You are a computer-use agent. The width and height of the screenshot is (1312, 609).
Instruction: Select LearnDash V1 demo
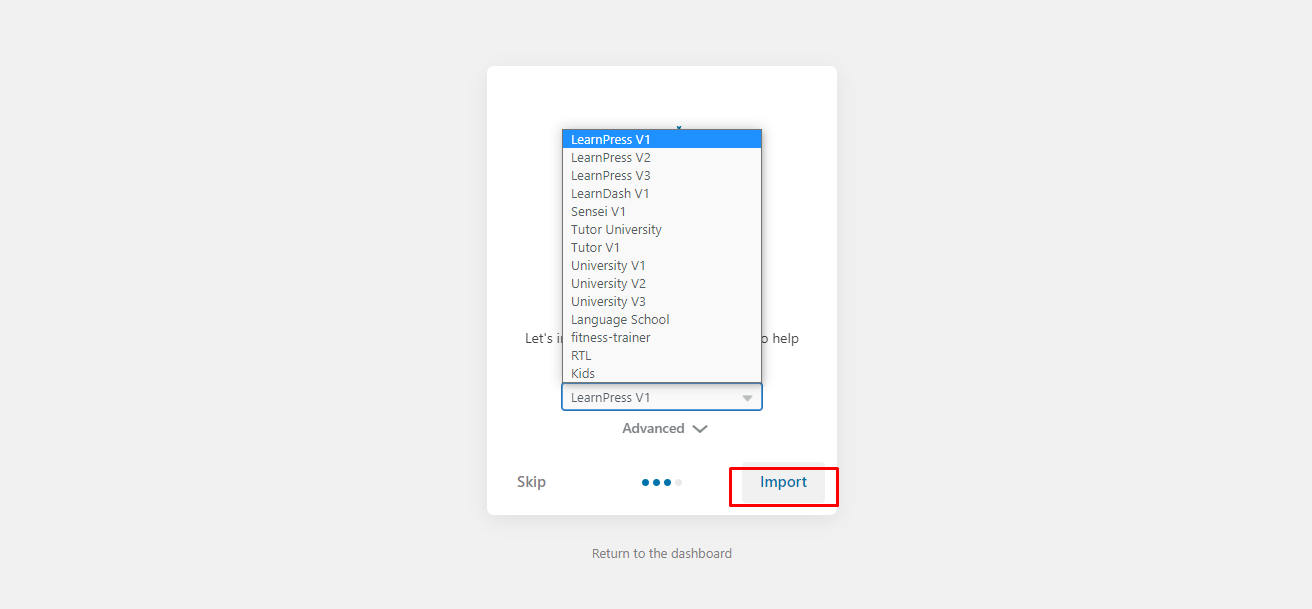click(661, 194)
